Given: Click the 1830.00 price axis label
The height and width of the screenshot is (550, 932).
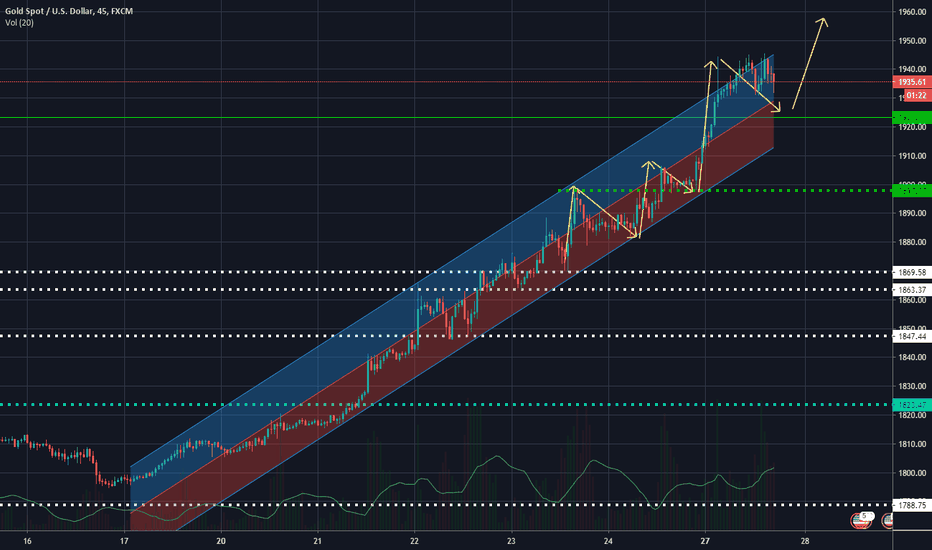Looking at the screenshot, I should (x=912, y=386).
